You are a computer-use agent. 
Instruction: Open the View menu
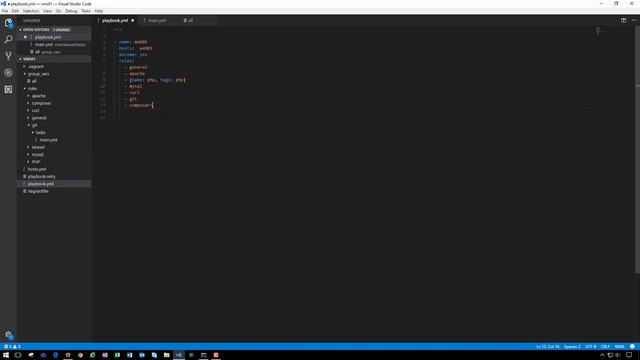point(47,11)
